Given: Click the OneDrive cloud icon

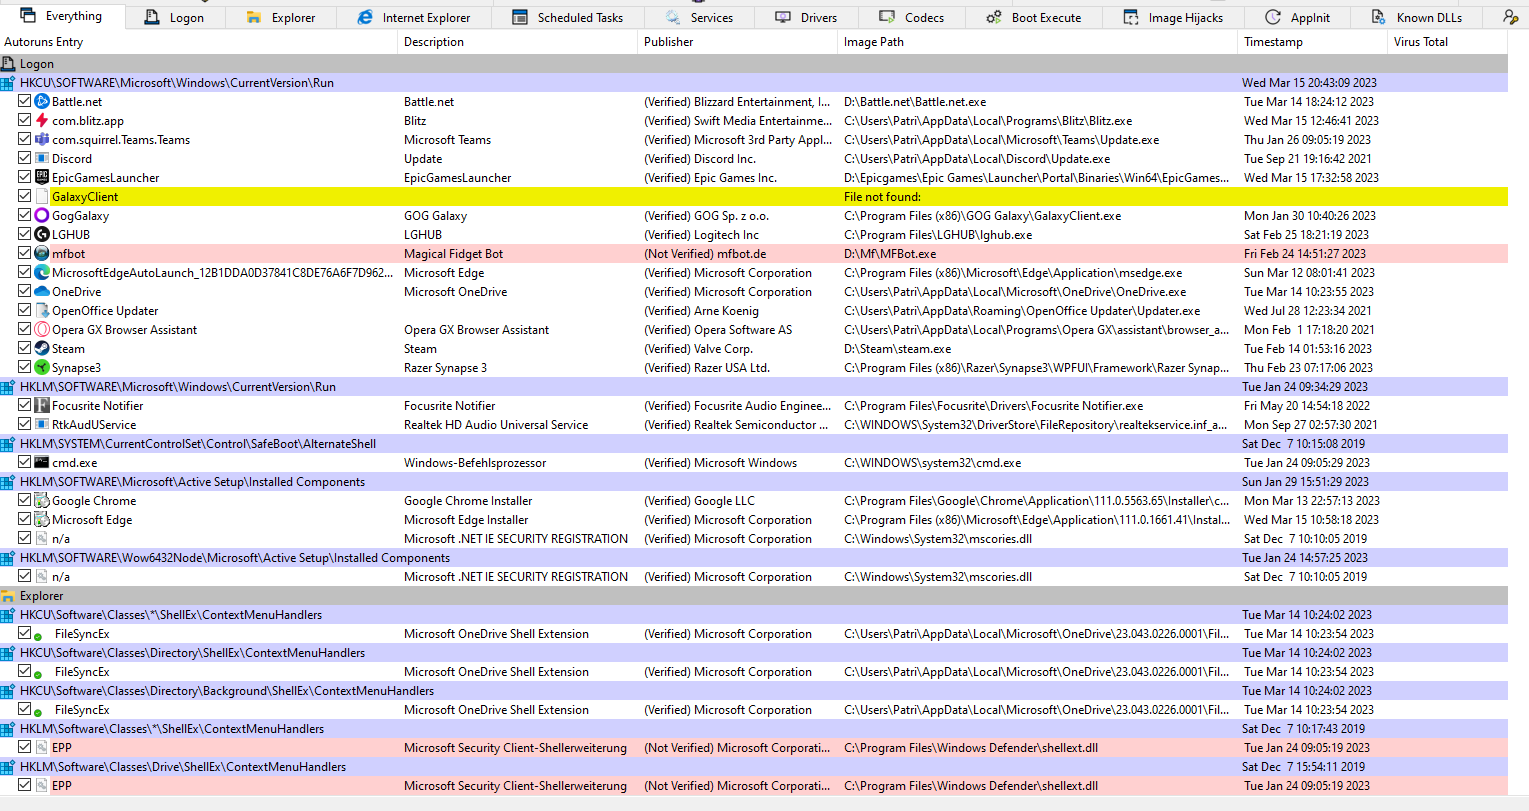Looking at the screenshot, I should (x=42, y=291).
